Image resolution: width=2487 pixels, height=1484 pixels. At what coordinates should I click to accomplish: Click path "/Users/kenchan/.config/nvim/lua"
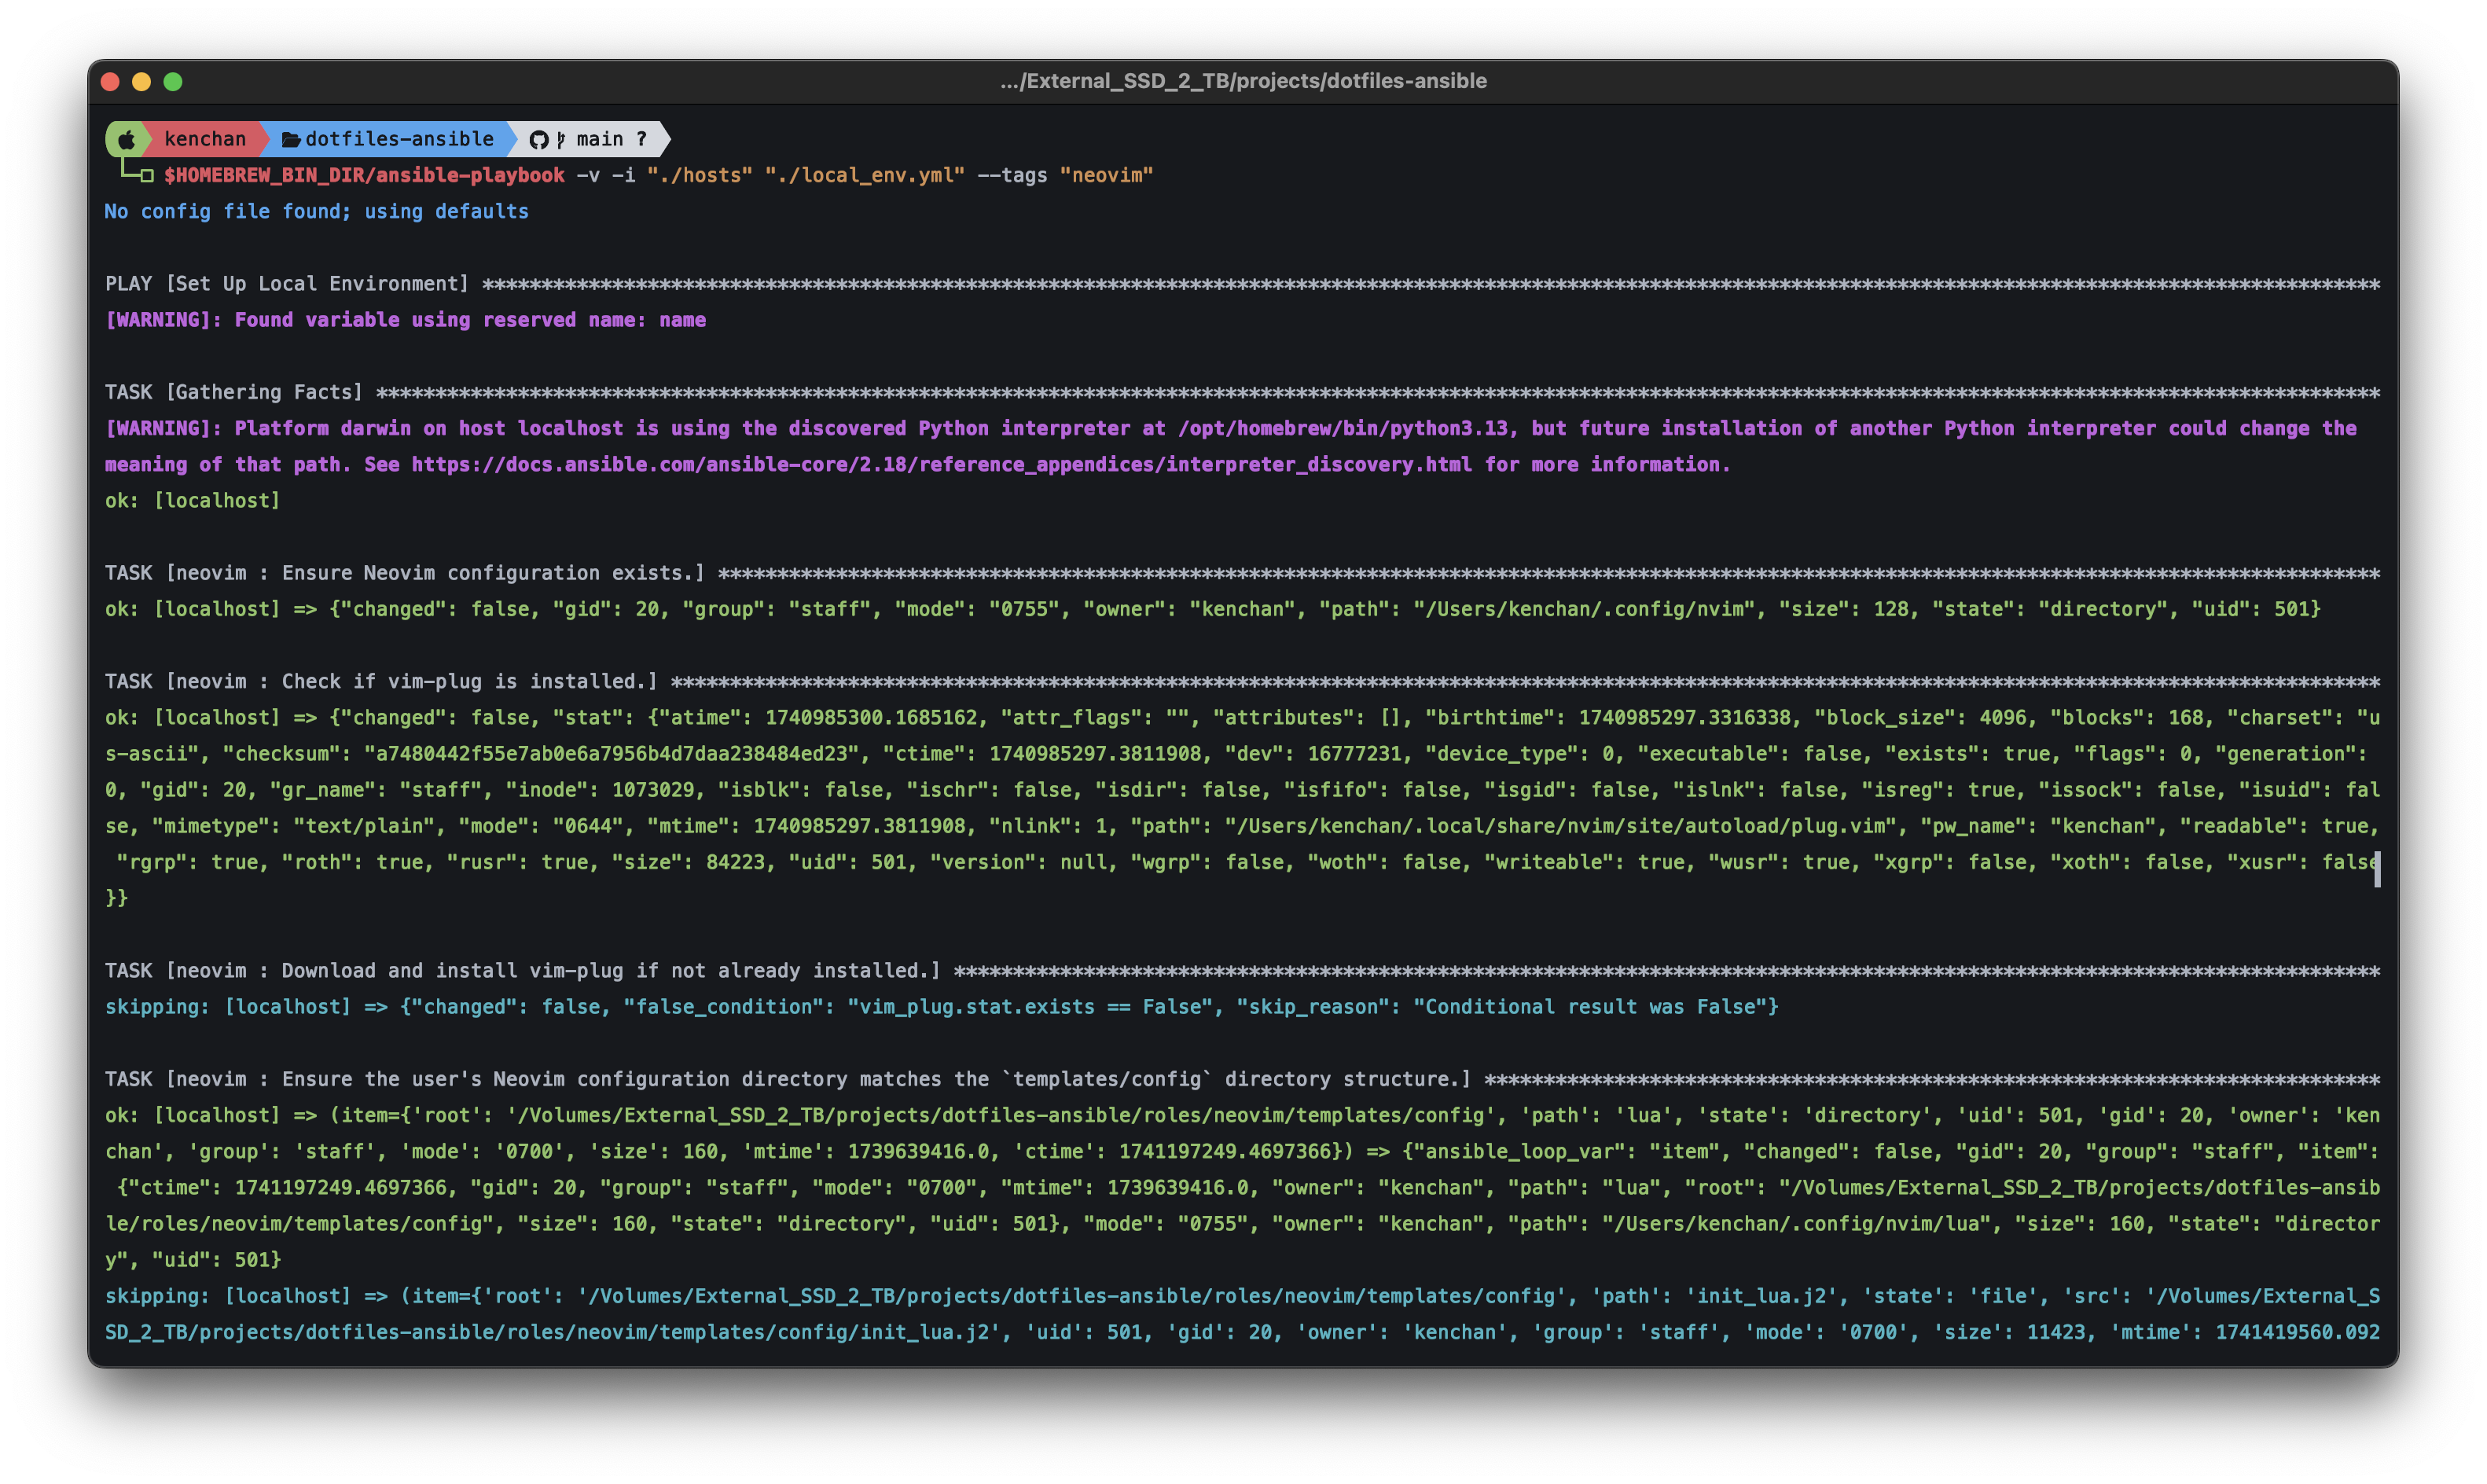click(x=1795, y=1223)
